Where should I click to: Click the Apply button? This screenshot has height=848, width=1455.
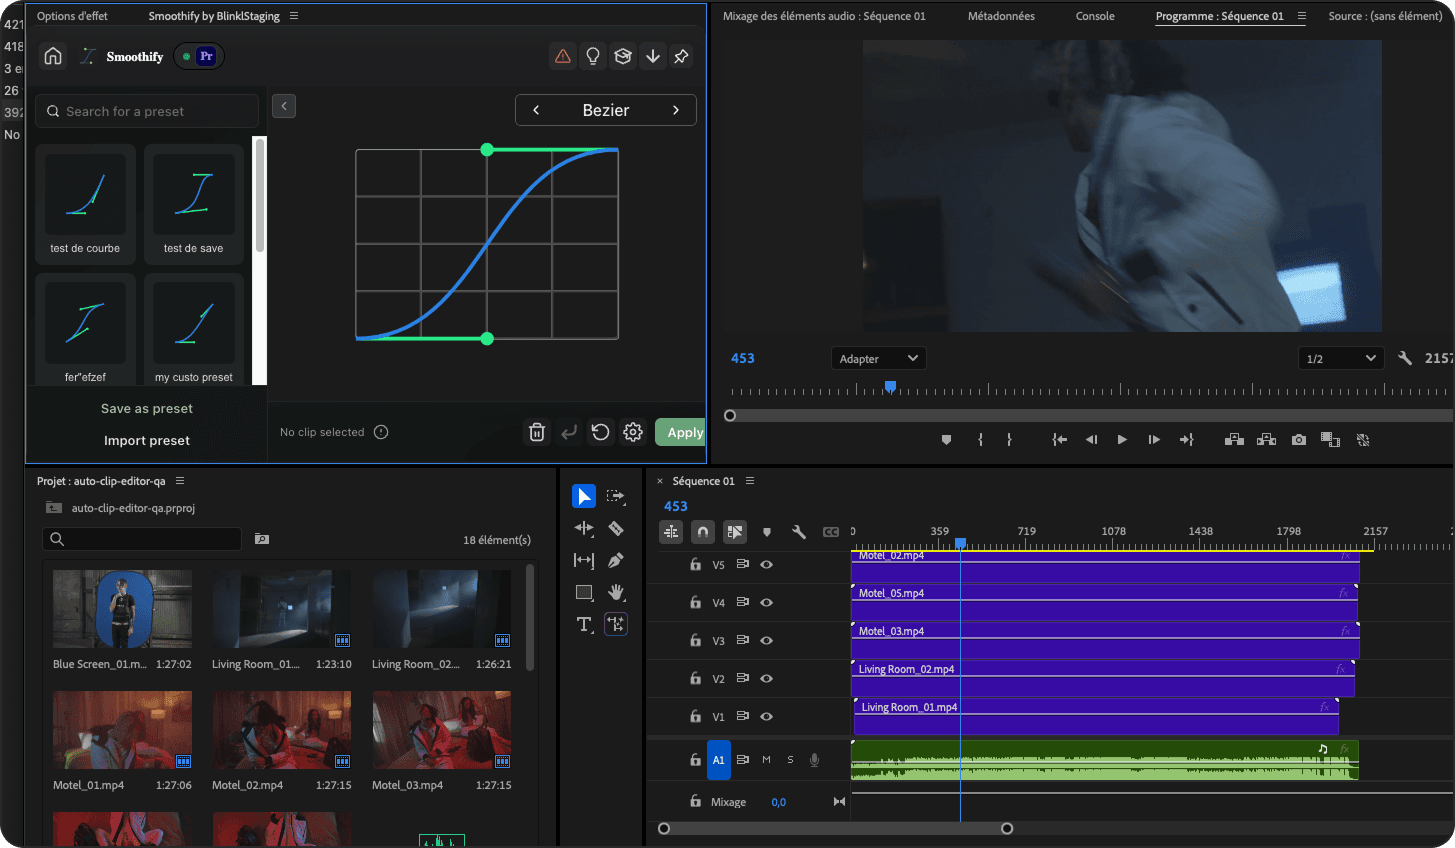(681, 432)
